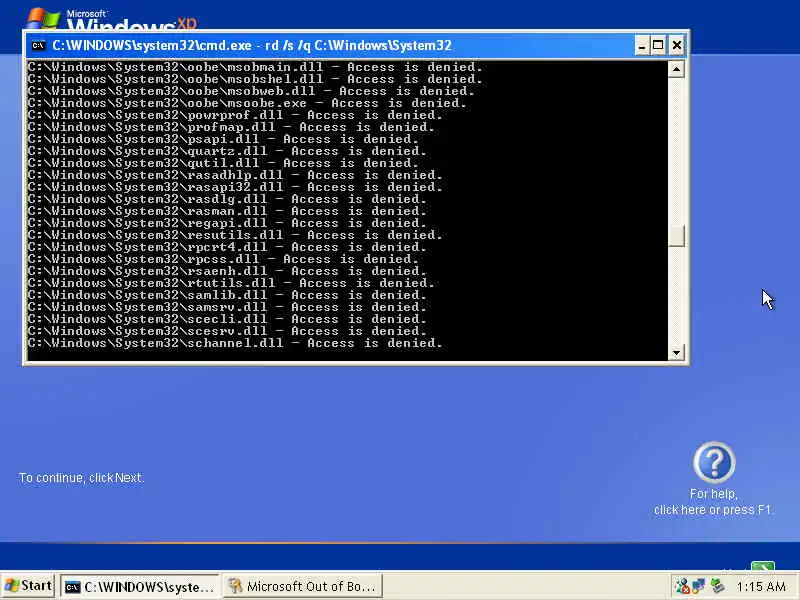Image resolution: width=800 pixels, height=600 pixels.
Task: Click the cmd title bar text 'rd /s /q C:\Windows\System32'
Action: click(x=358, y=46)
